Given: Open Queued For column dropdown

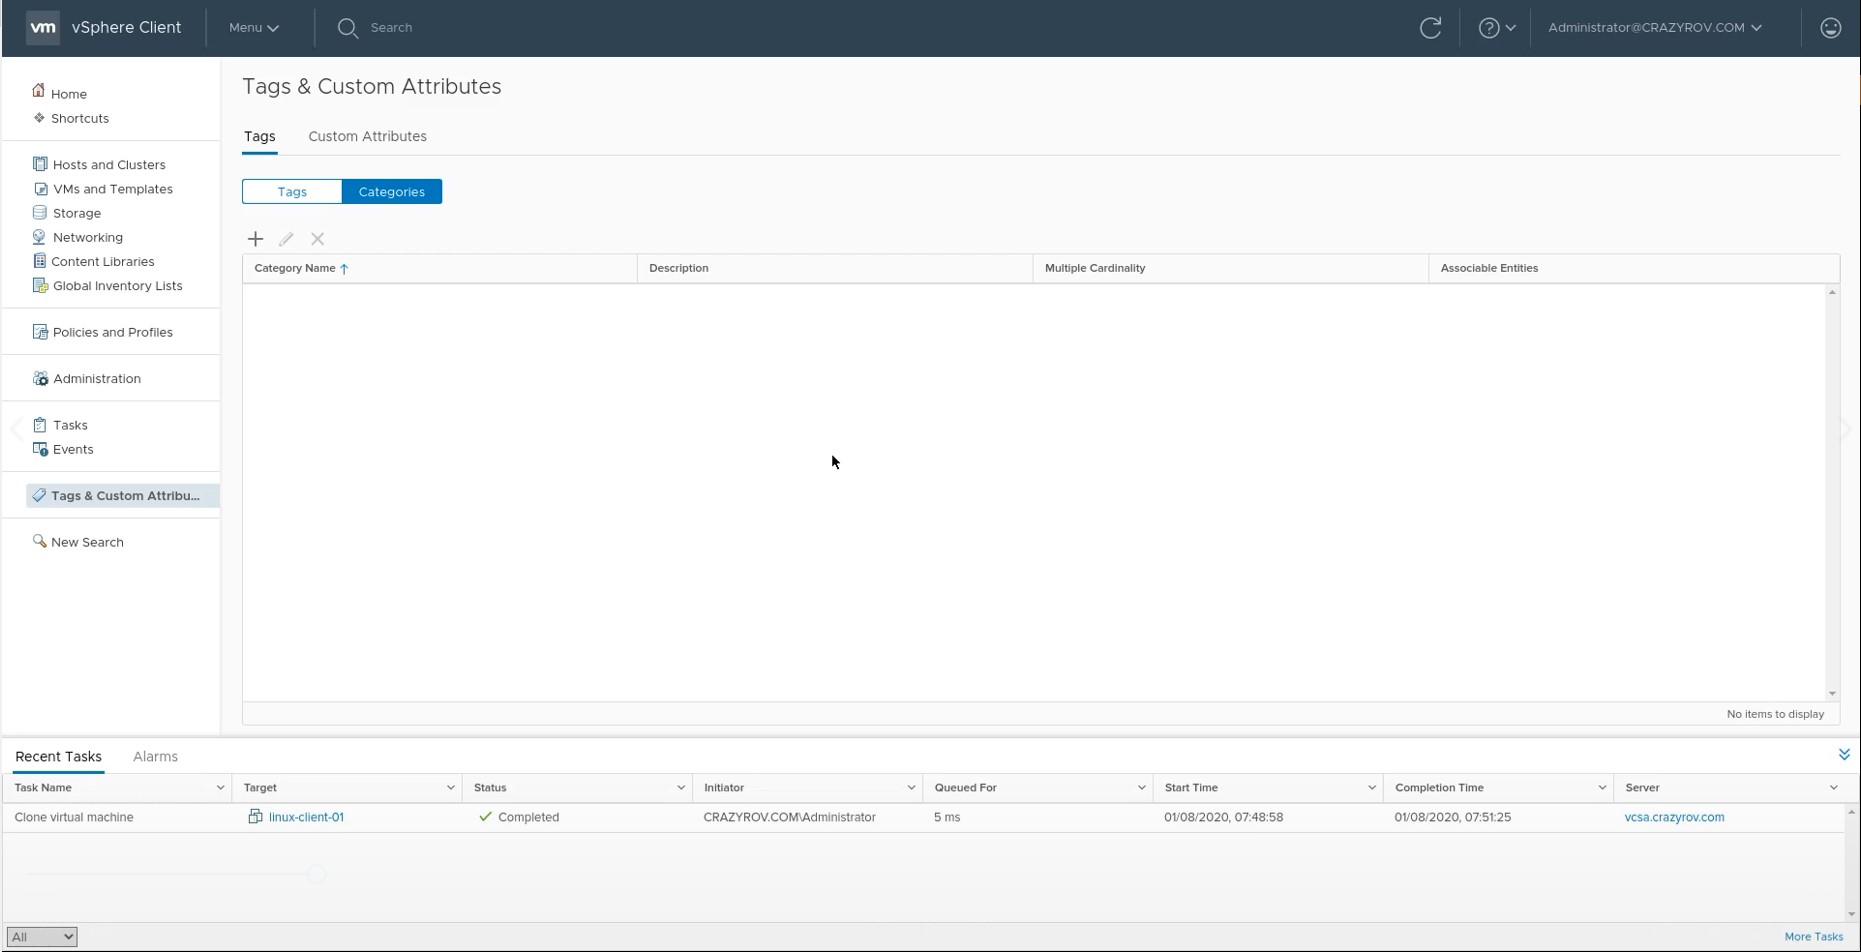Looking at the screenshot, I should [1141, 788].
